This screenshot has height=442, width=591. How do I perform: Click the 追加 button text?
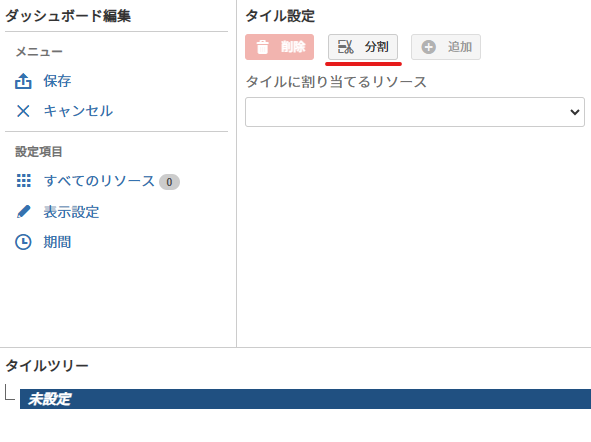(460, 47)
